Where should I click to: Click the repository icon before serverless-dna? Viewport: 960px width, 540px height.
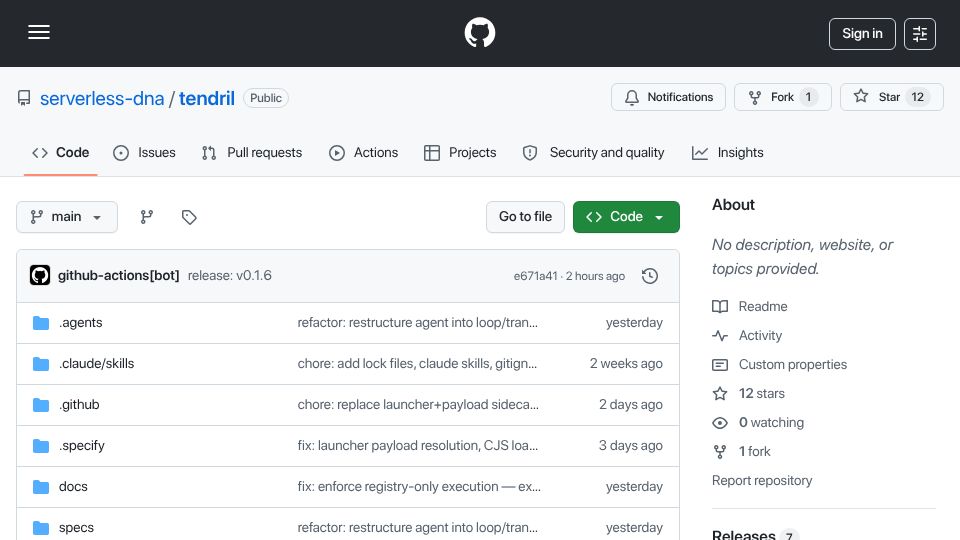click(24, 98)
